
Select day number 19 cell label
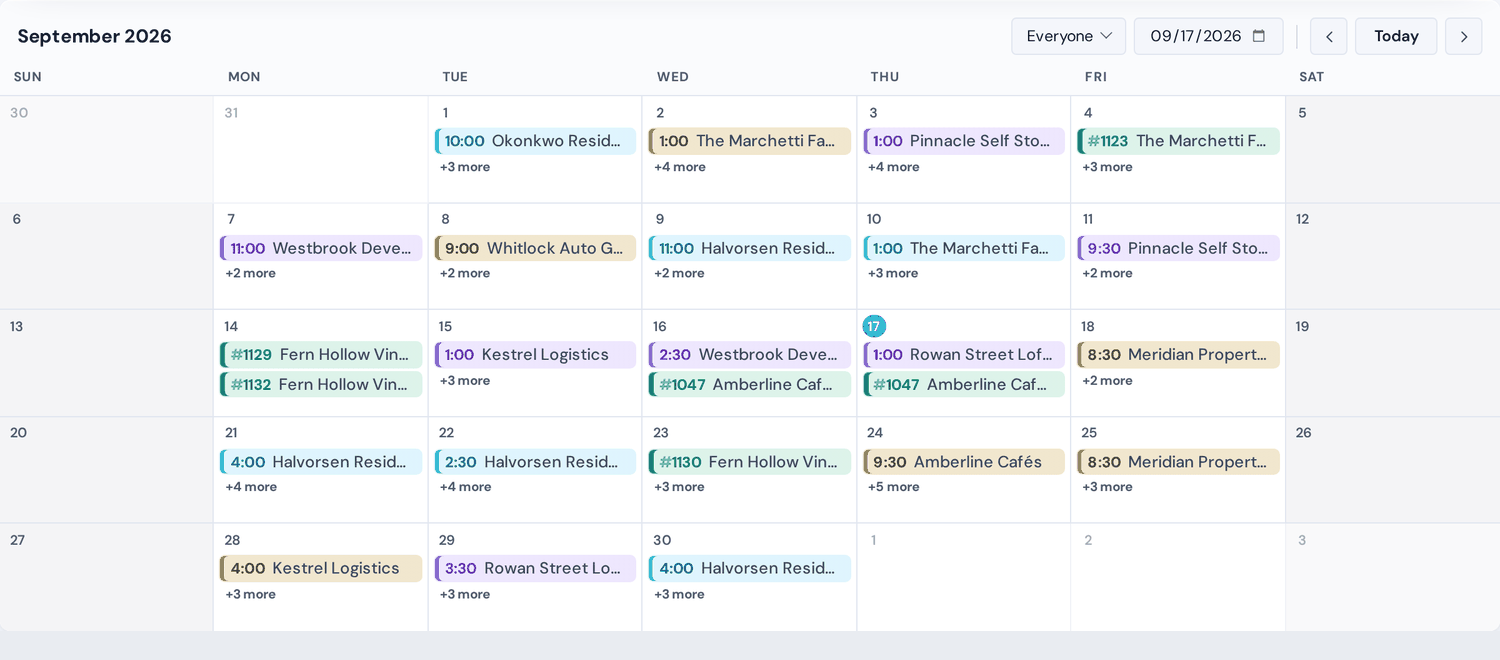1302,326
